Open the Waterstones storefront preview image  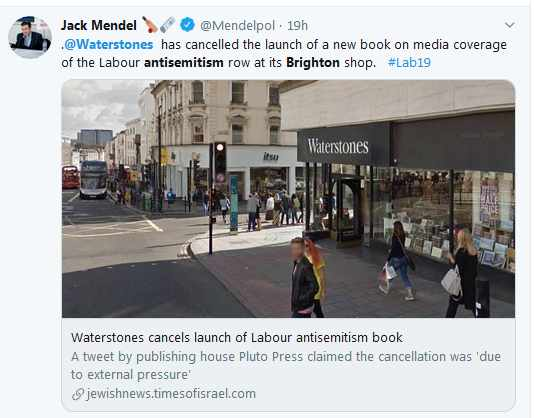tap(288, 199)
